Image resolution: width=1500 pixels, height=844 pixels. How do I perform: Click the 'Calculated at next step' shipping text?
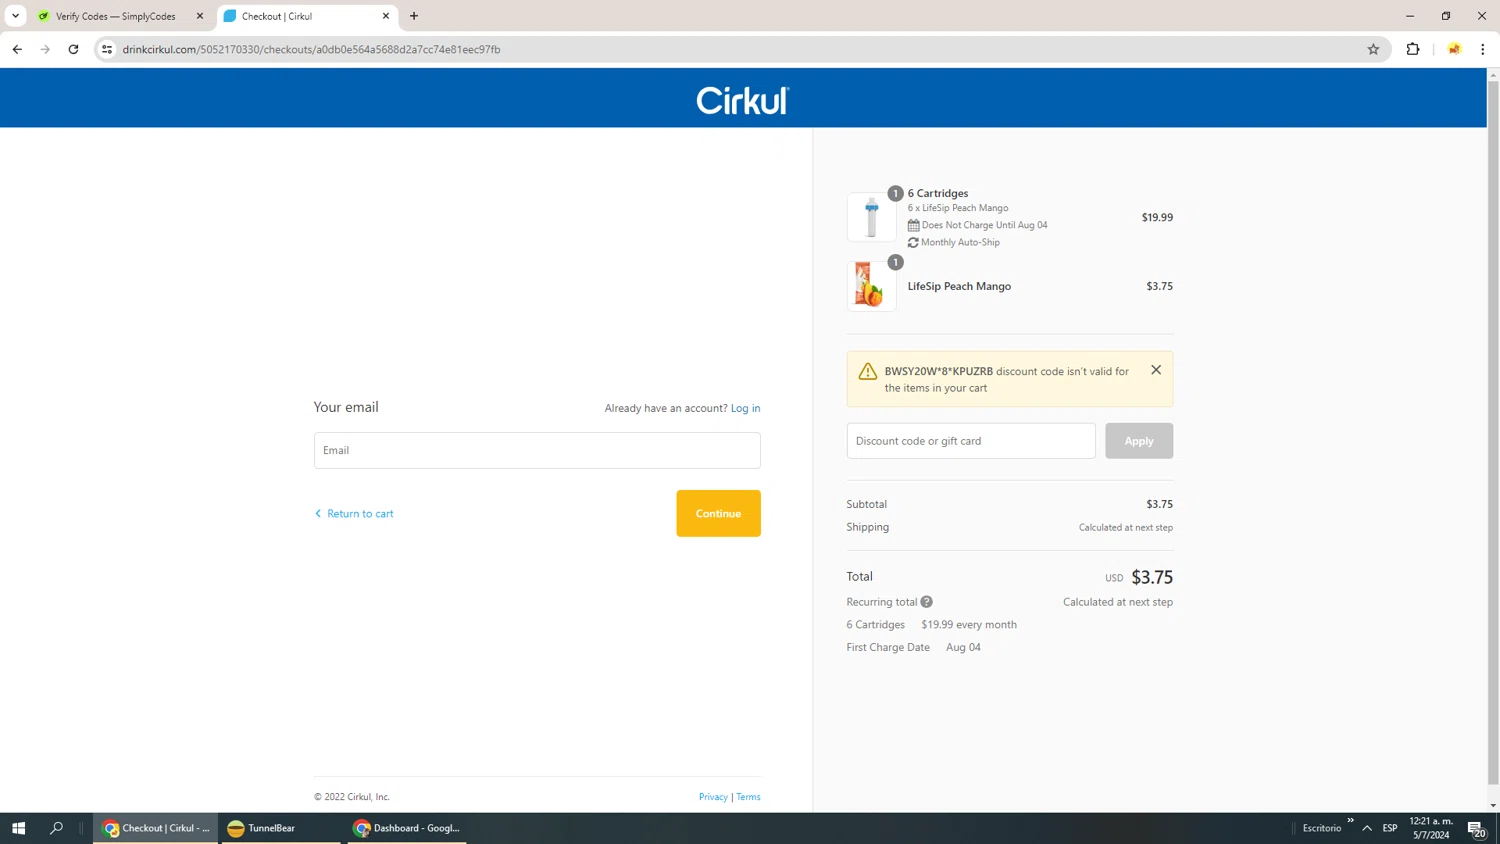tap(1125, 528)
